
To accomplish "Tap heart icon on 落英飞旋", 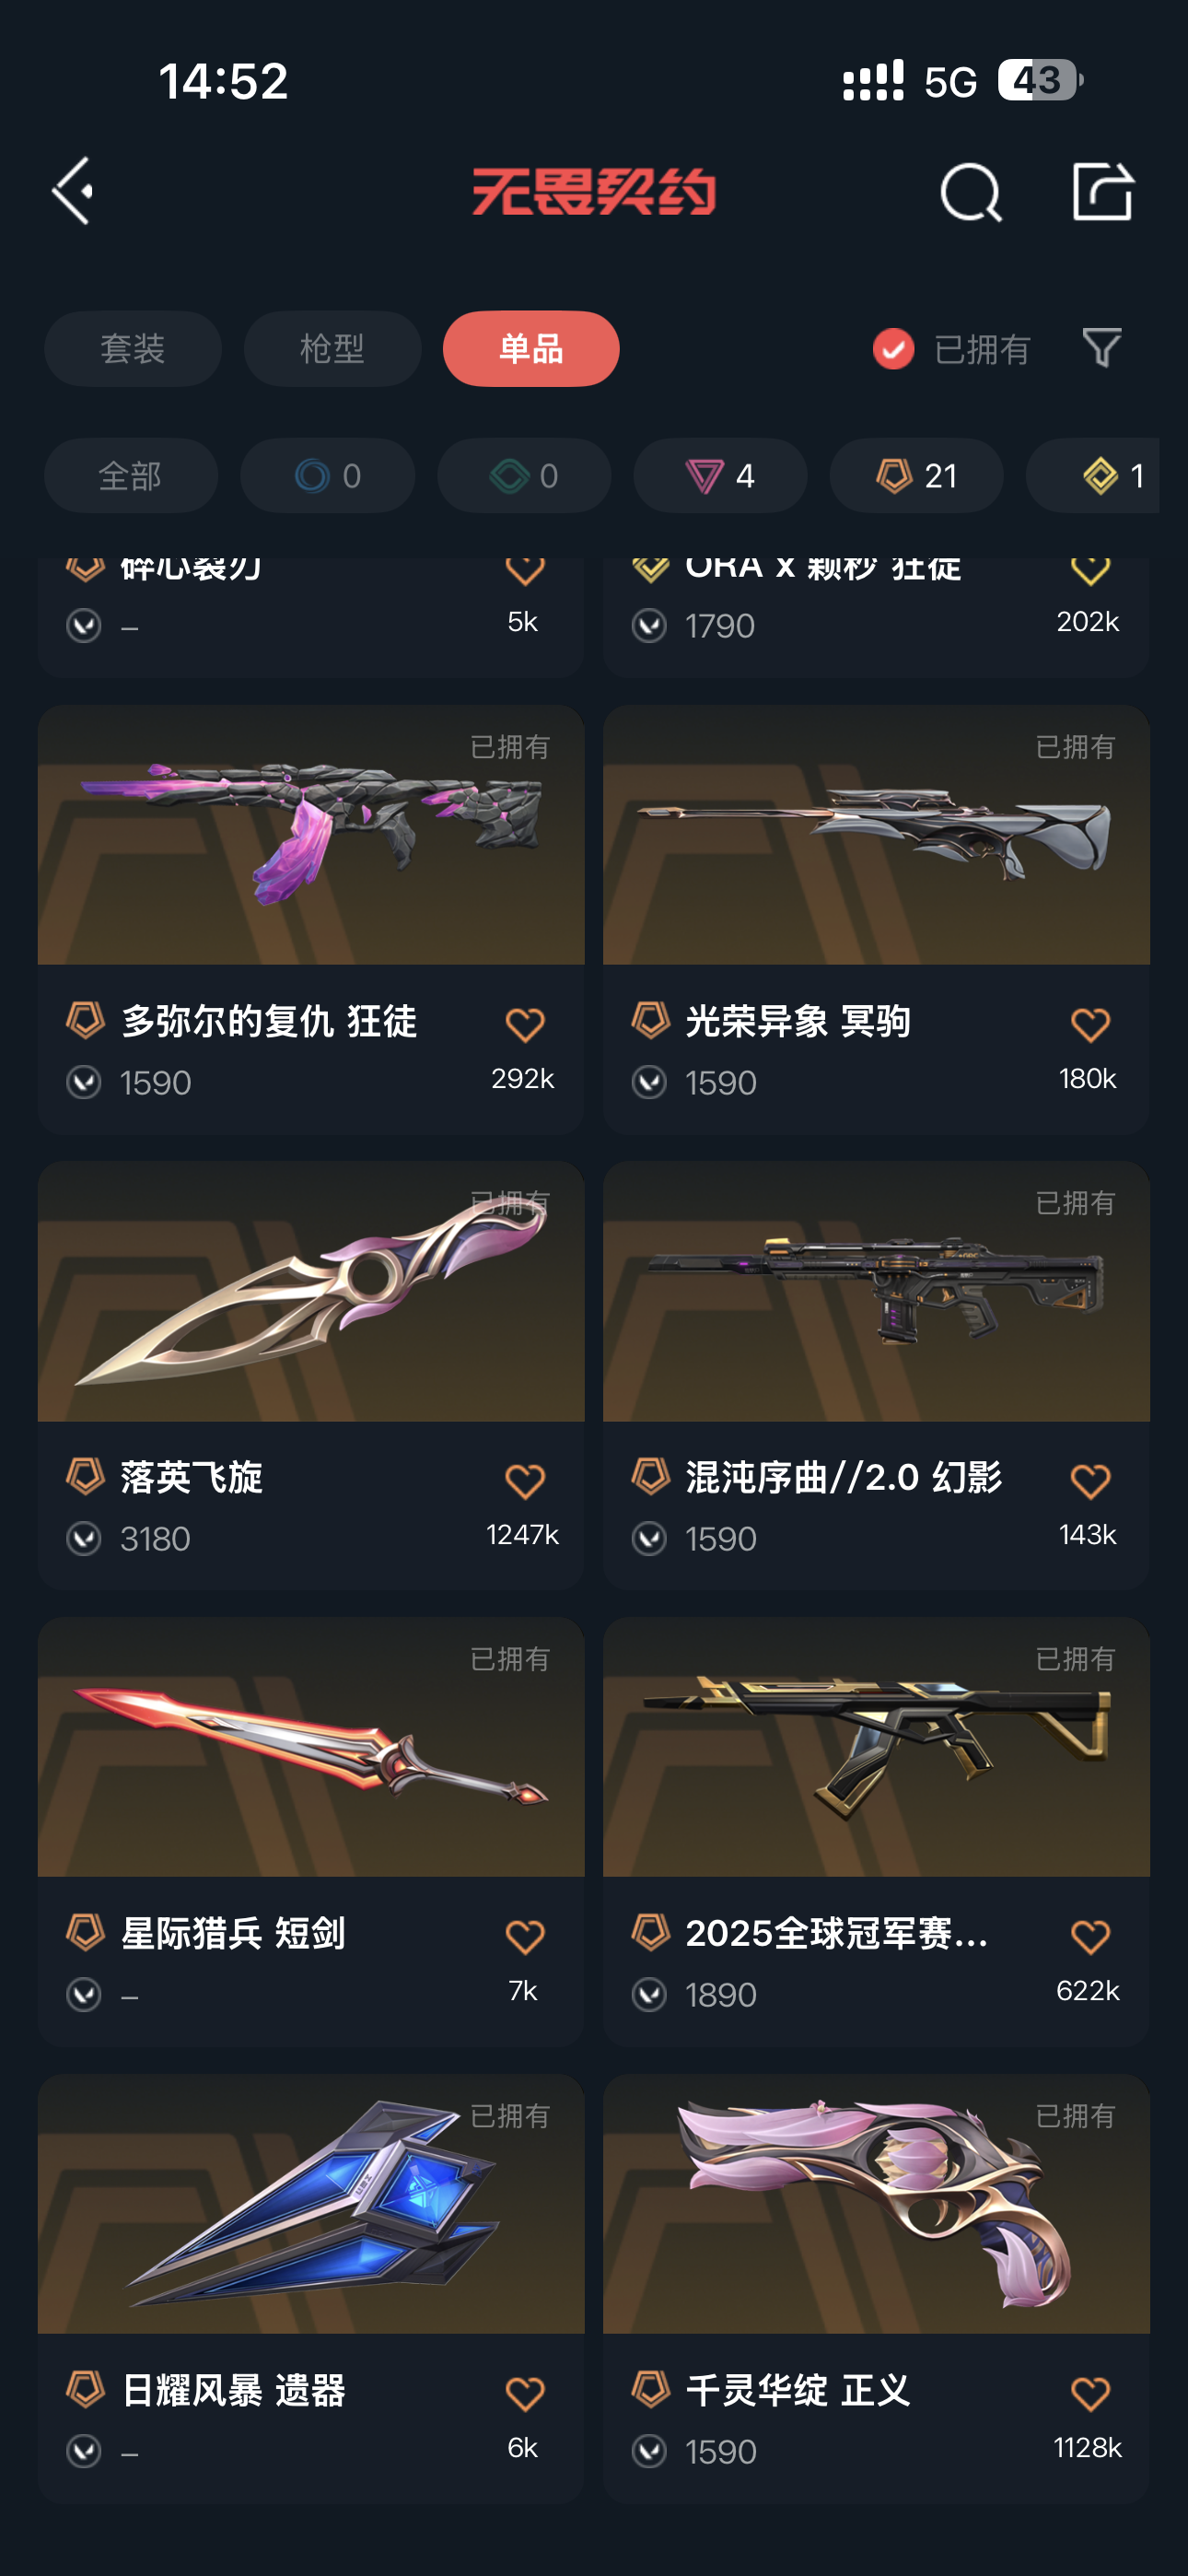I will [525, 1480].
